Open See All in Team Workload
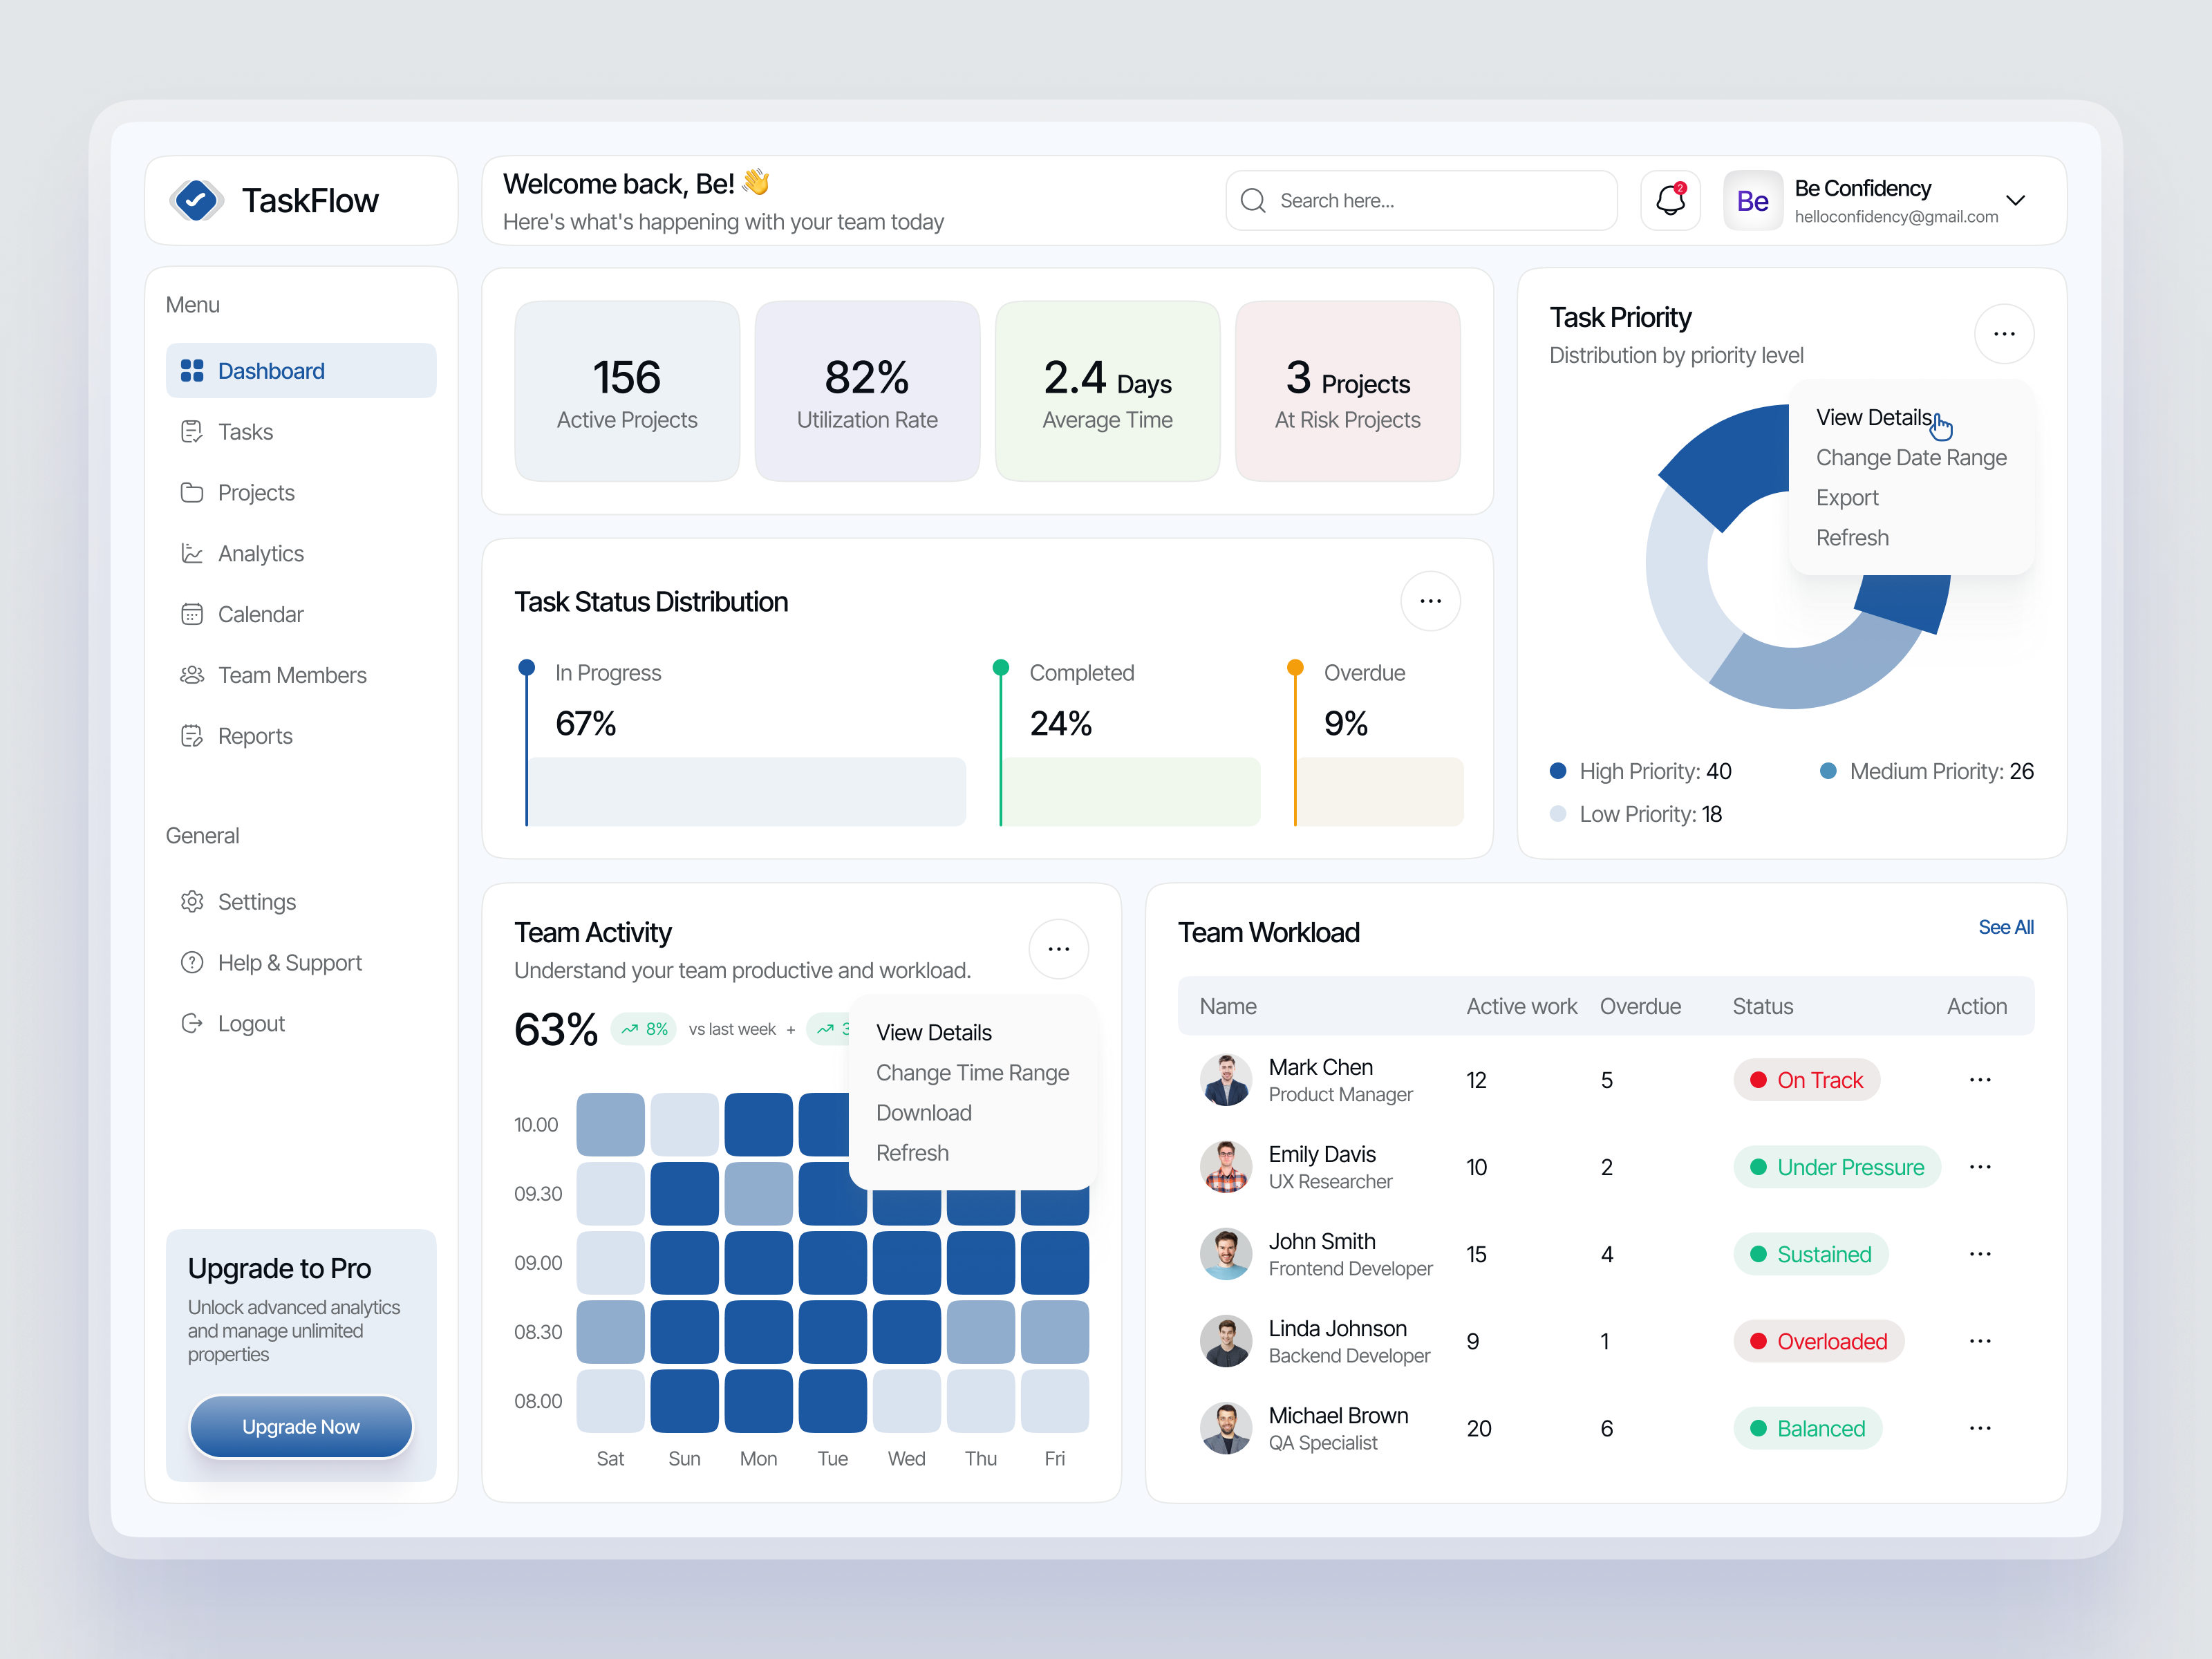This screenshot has height=1659, width=2212. coord(2006,927)
